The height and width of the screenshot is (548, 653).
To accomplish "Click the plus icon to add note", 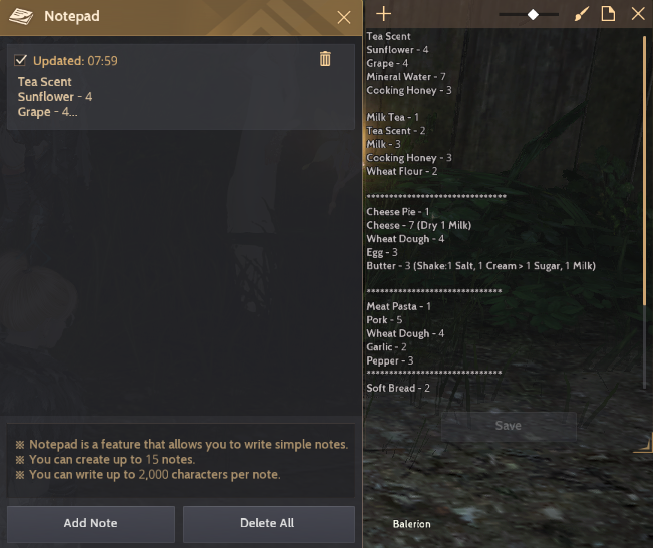I will tap(383, 14).
